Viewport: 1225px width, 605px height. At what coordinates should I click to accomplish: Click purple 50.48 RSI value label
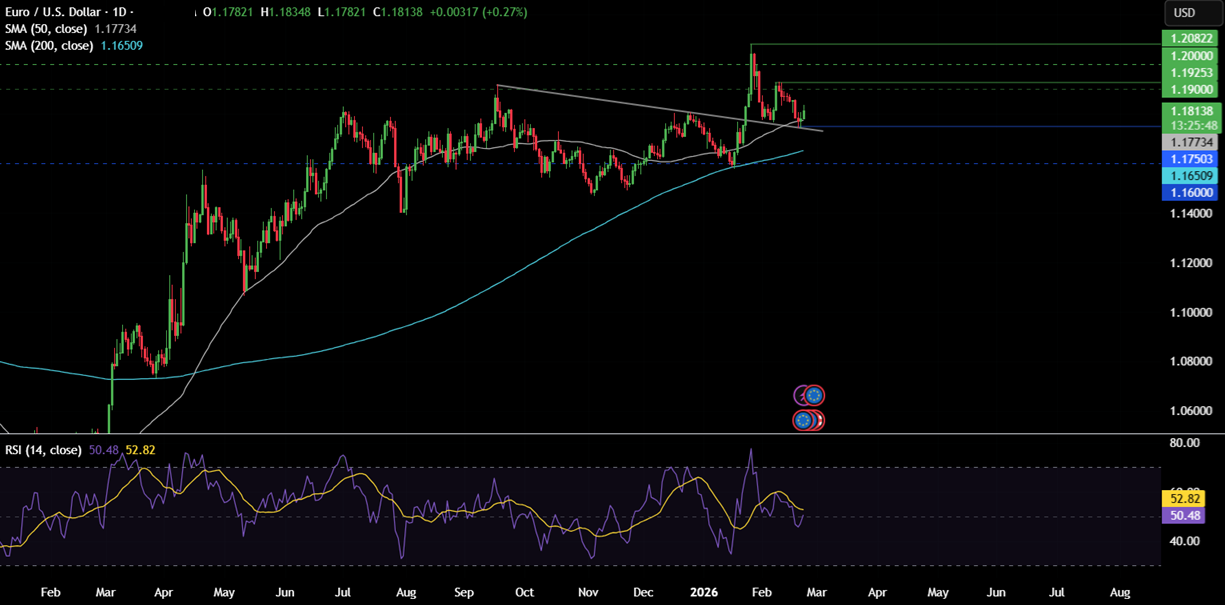(1185, 515)
